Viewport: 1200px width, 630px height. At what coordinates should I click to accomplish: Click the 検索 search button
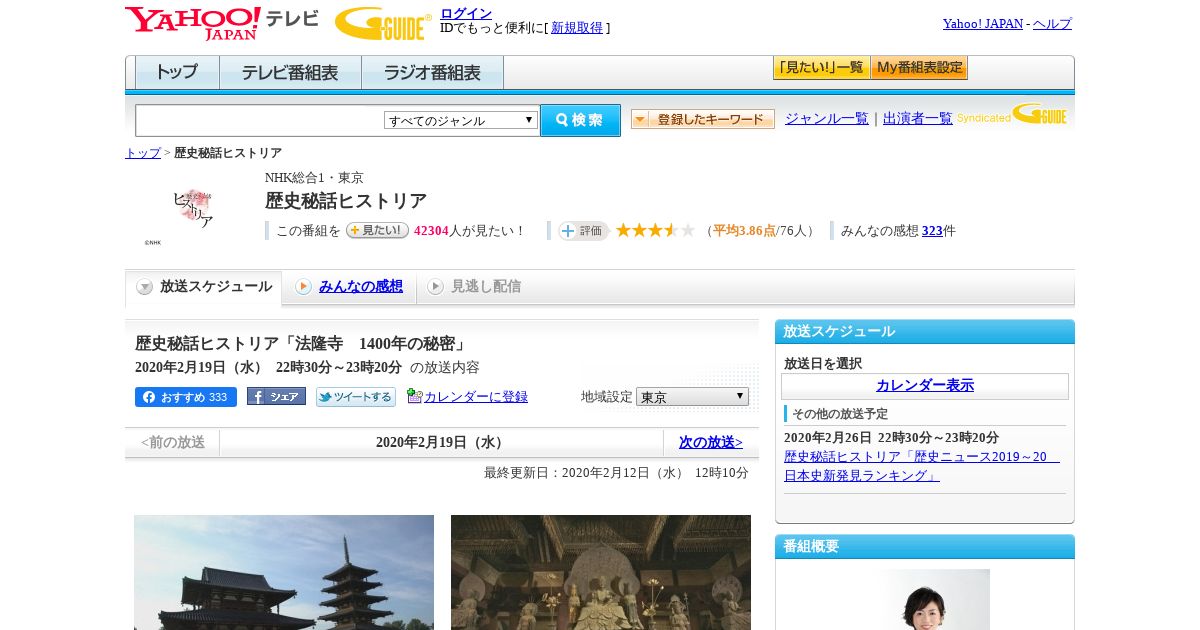coord(580,120)
